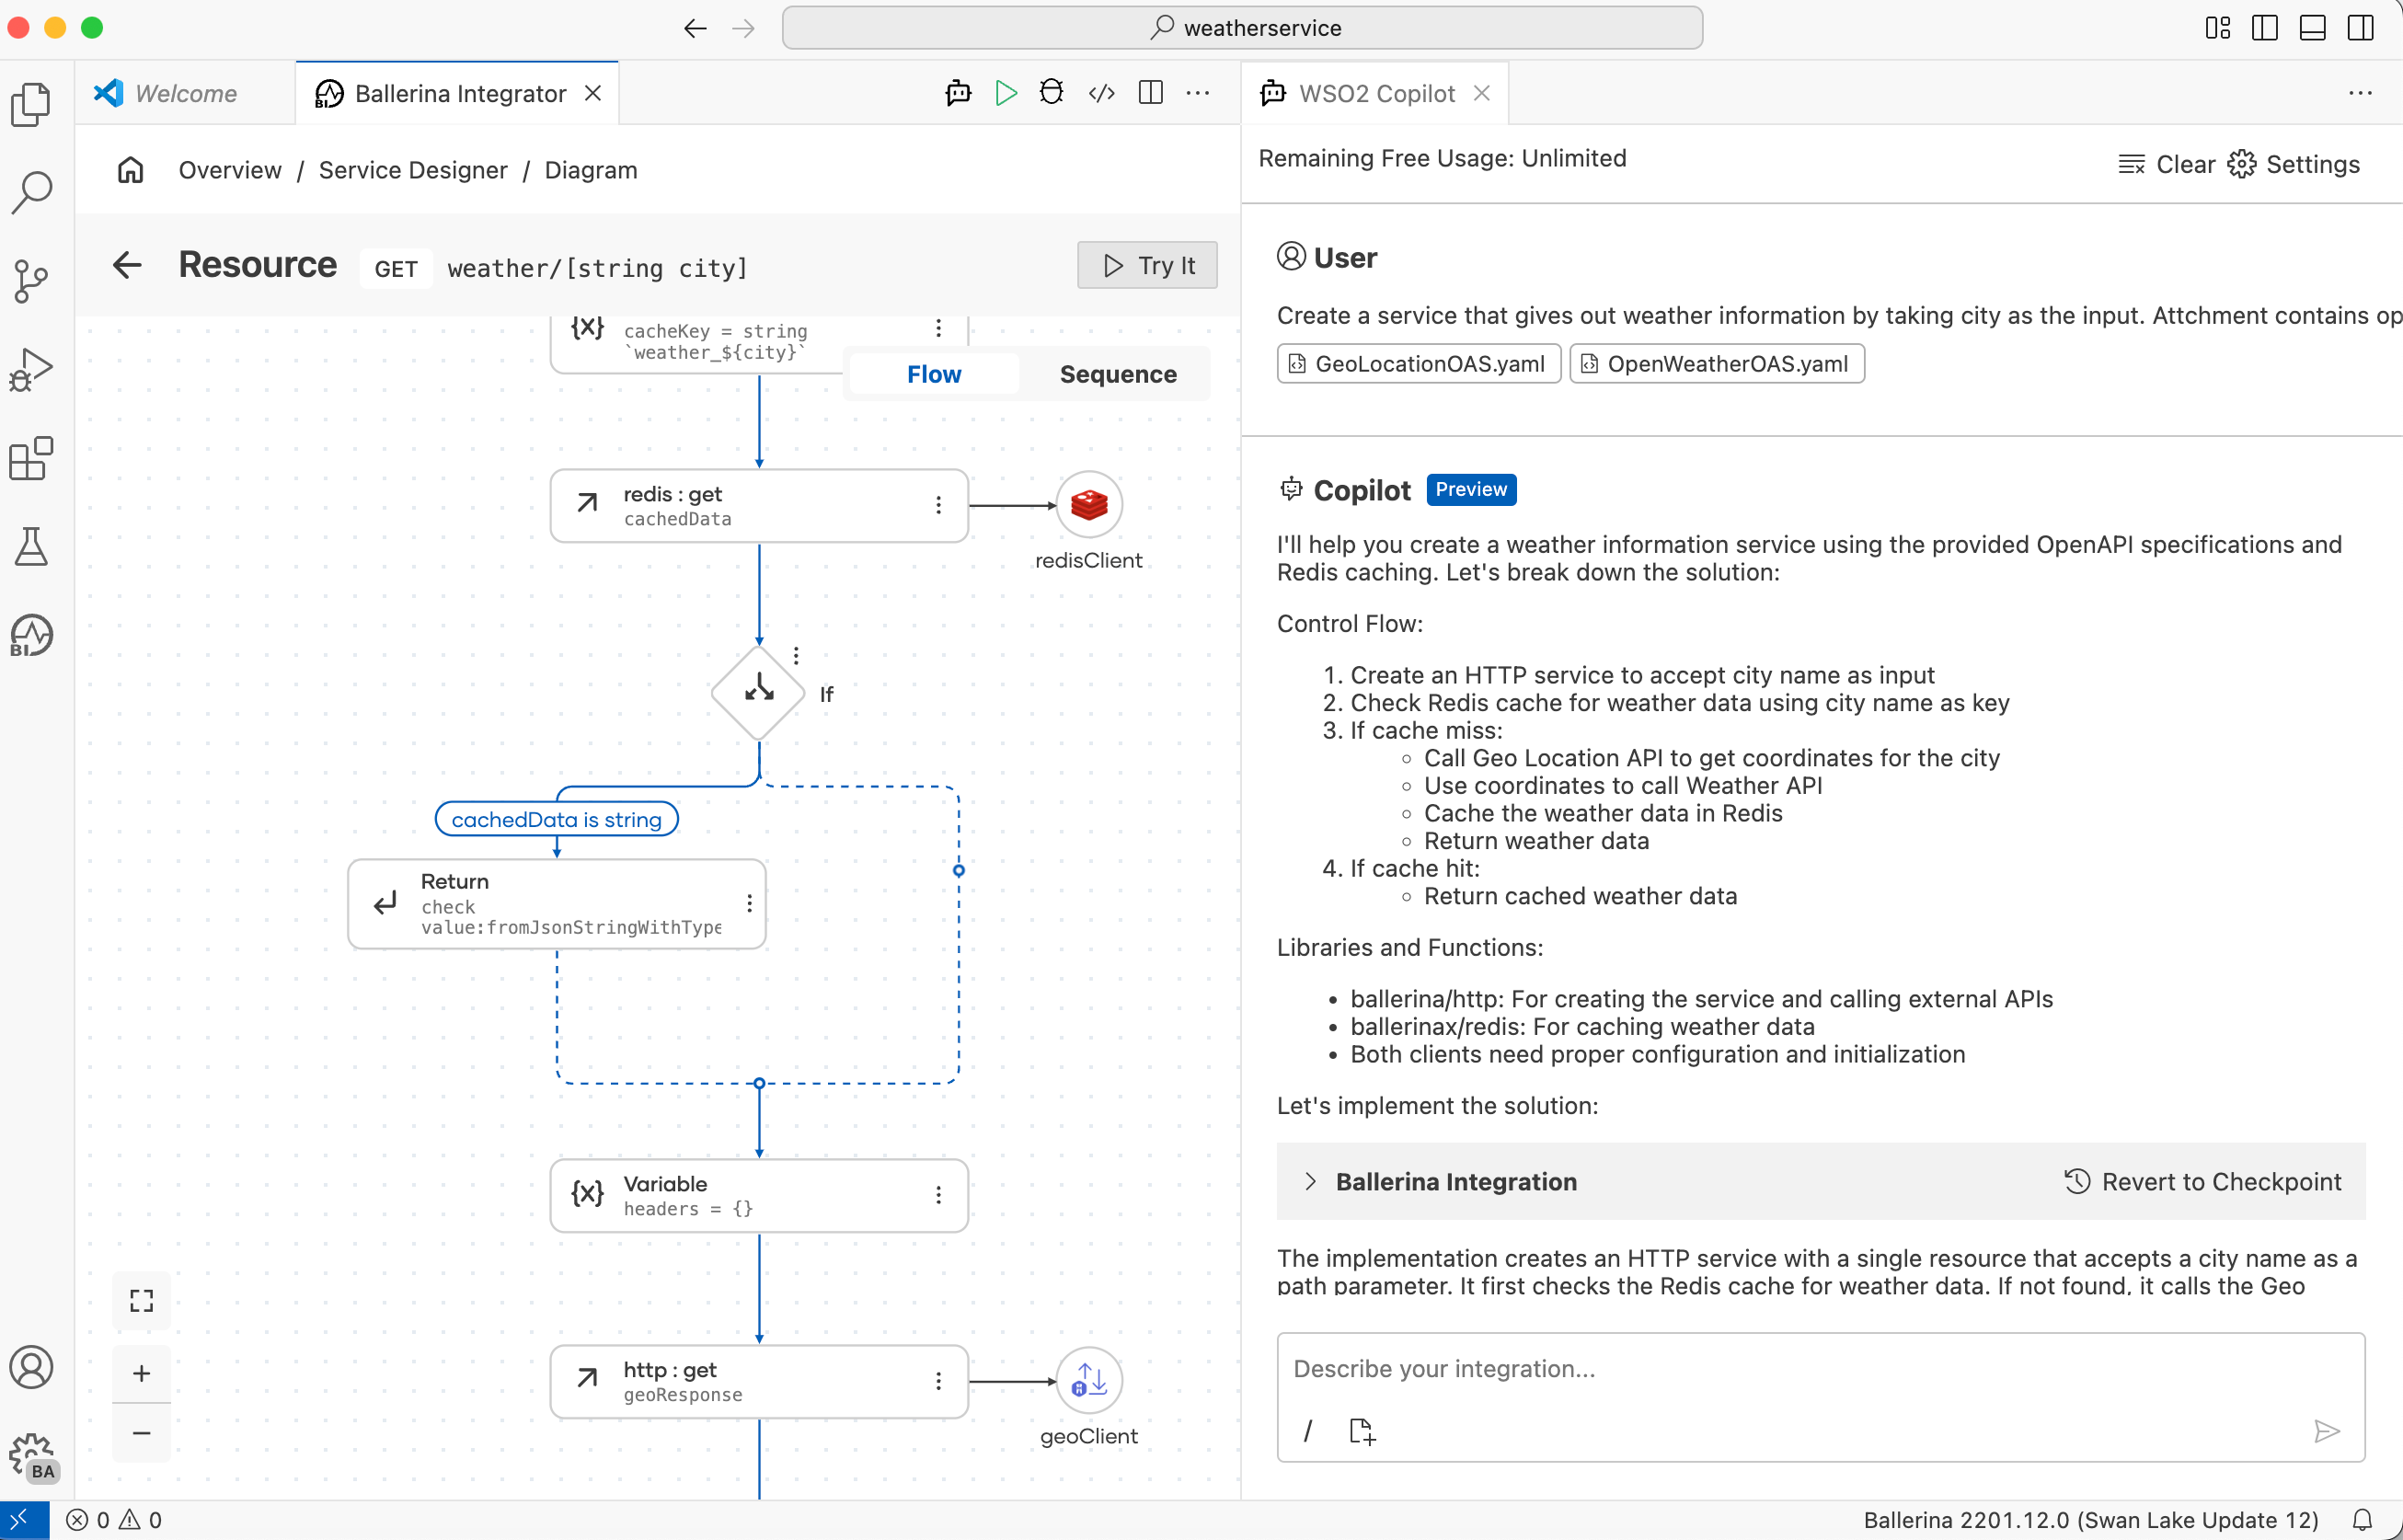The height and width of the screenshot is (1540, 2403).
Task: Switch to the Welcome tab
Action: (185, 93)
